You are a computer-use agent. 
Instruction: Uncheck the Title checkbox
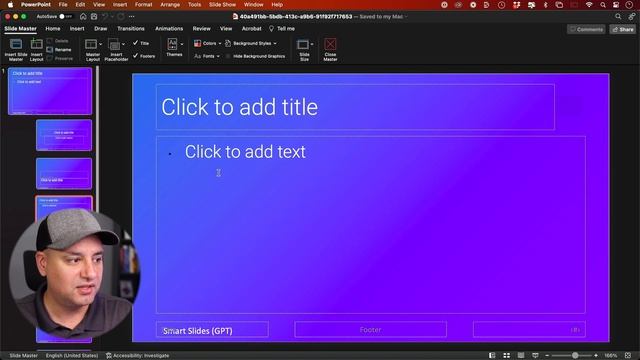(136, 43)
